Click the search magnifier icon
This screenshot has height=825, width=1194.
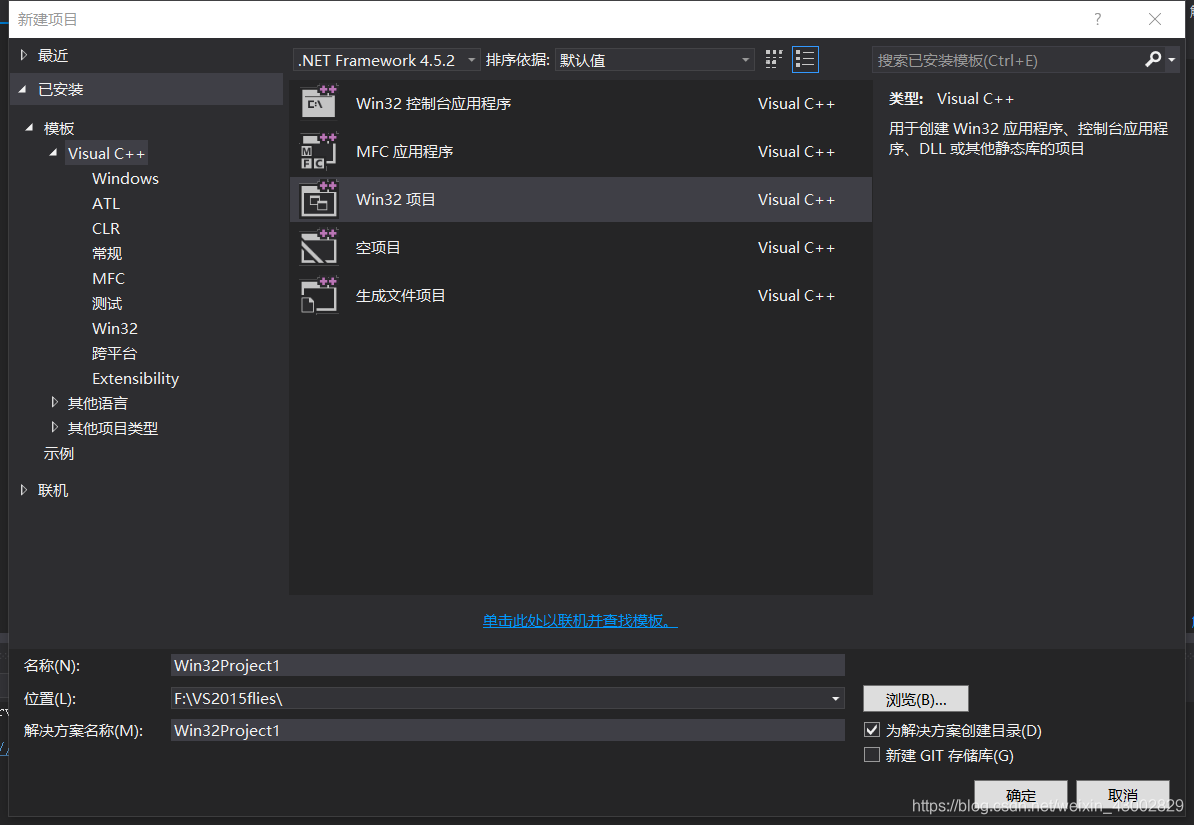click(1153, 59)
